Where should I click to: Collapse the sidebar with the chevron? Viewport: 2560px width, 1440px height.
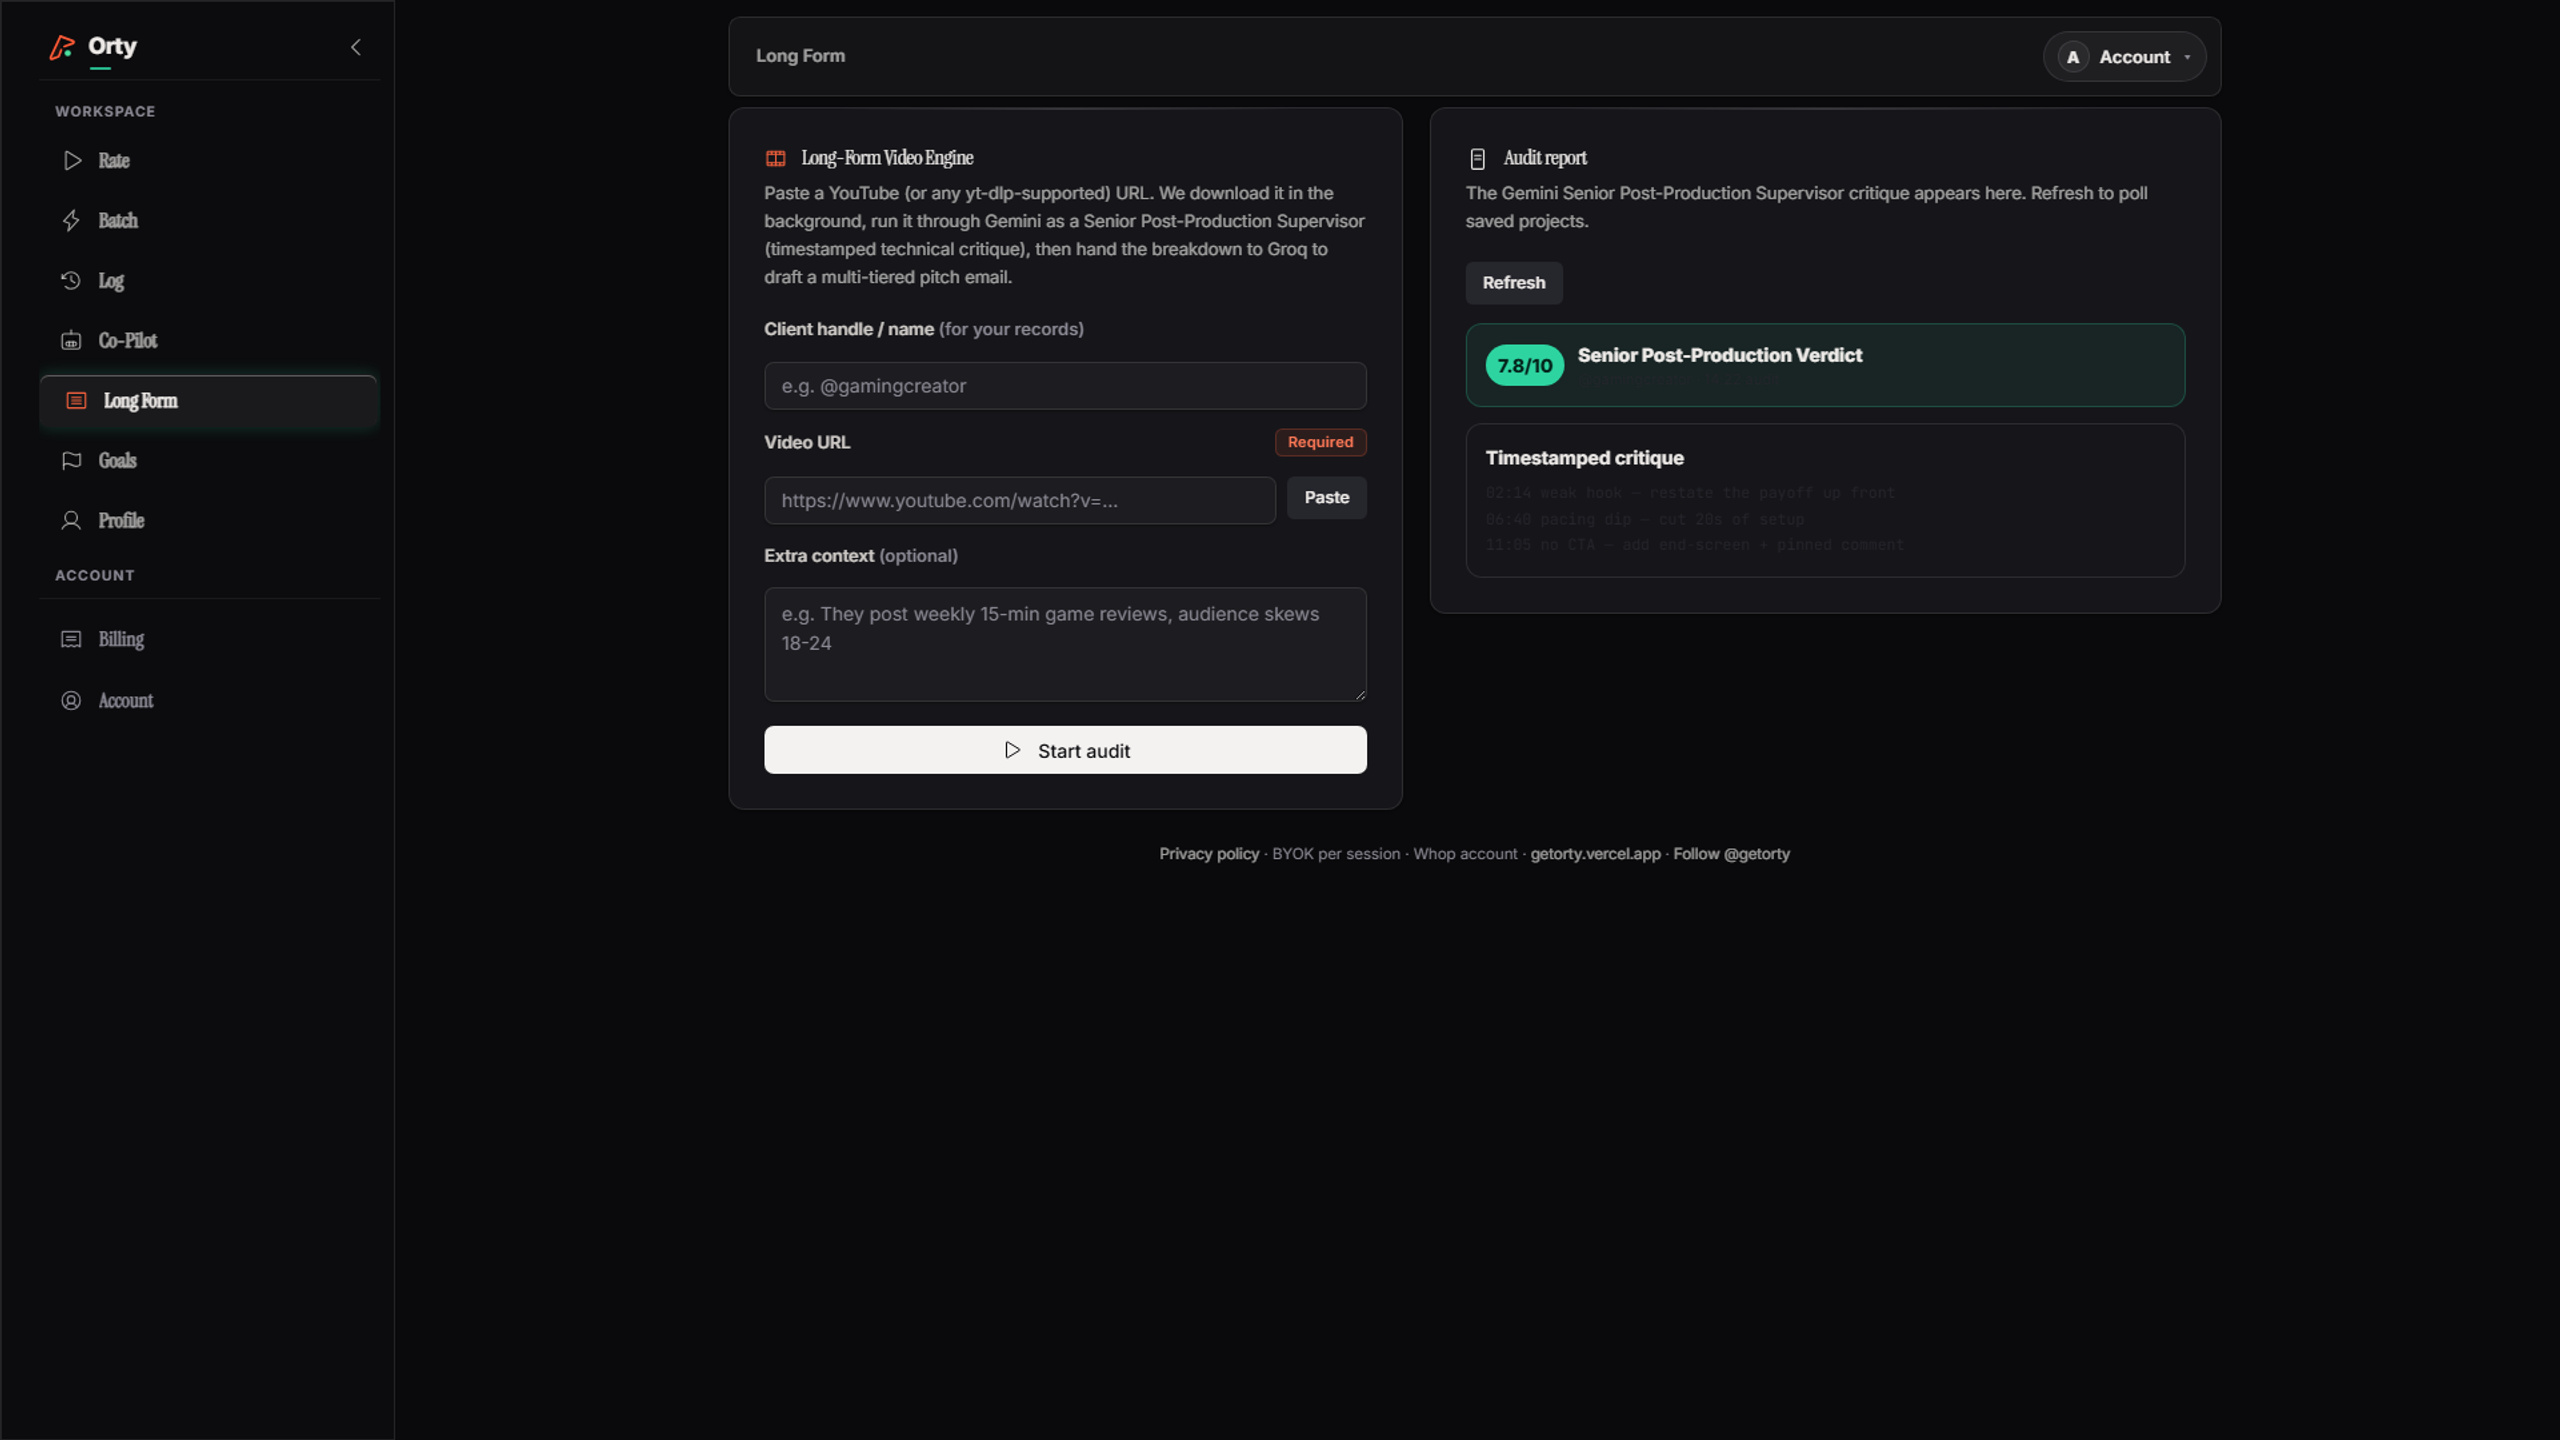356,47
